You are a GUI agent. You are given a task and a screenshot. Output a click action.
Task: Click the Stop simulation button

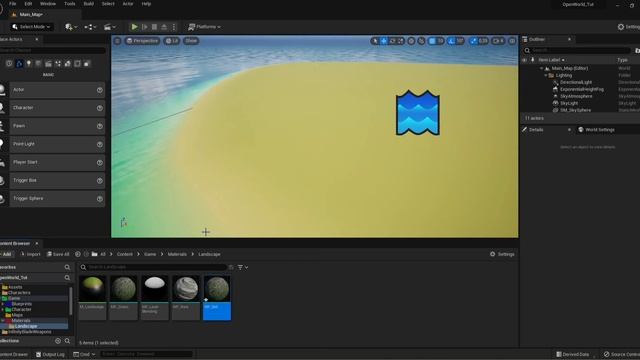click(154, 27)
